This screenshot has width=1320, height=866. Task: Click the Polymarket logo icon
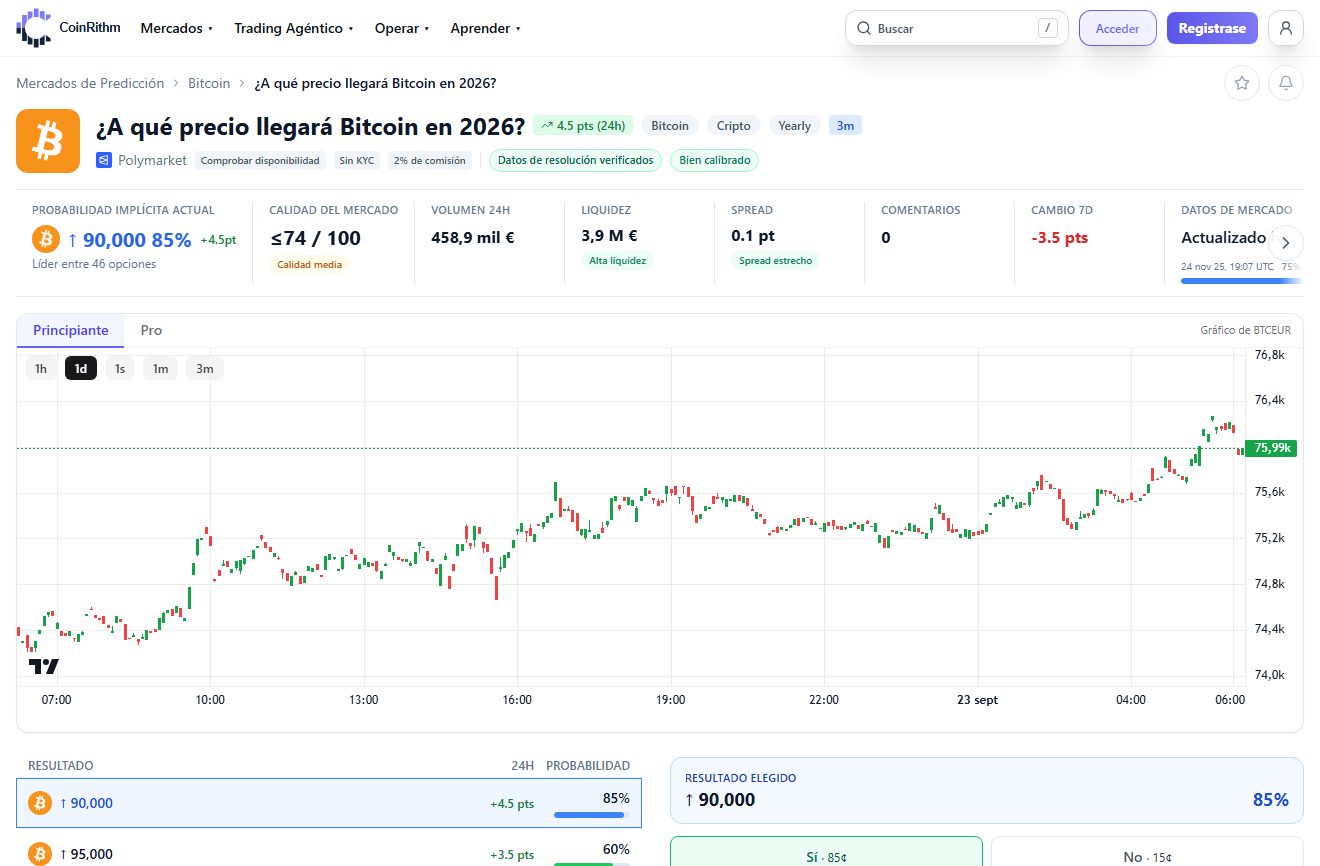(x=104, y=160)
